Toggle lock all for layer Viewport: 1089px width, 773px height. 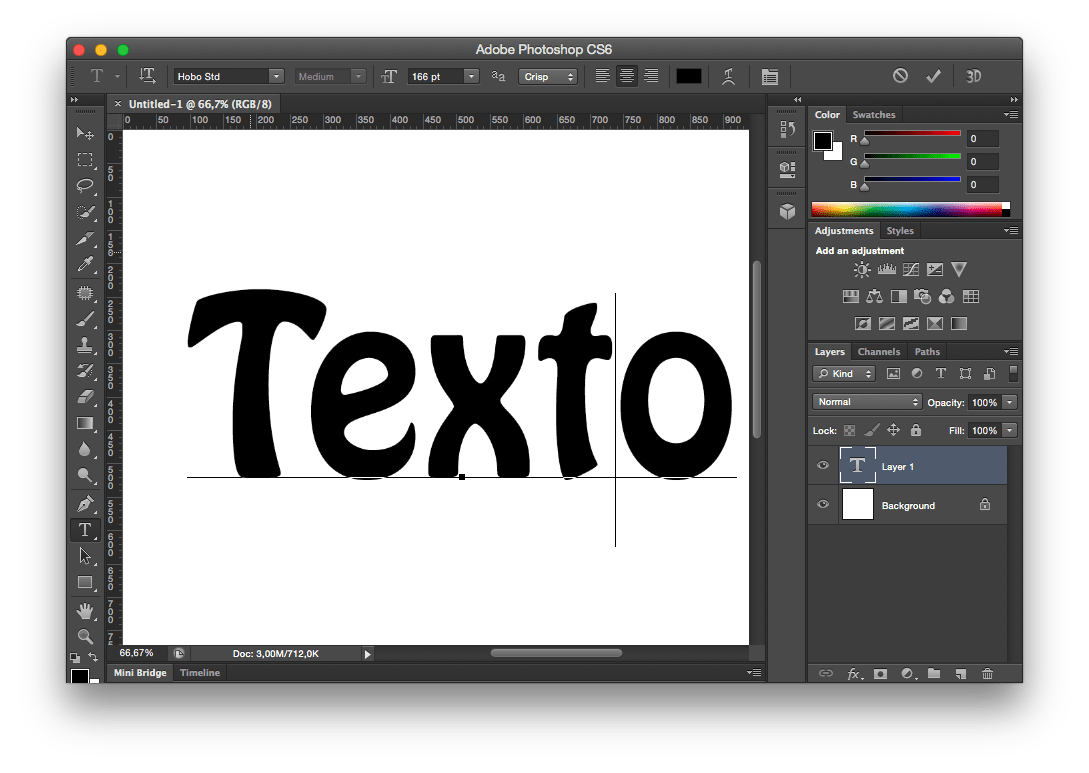click(916, 431)
